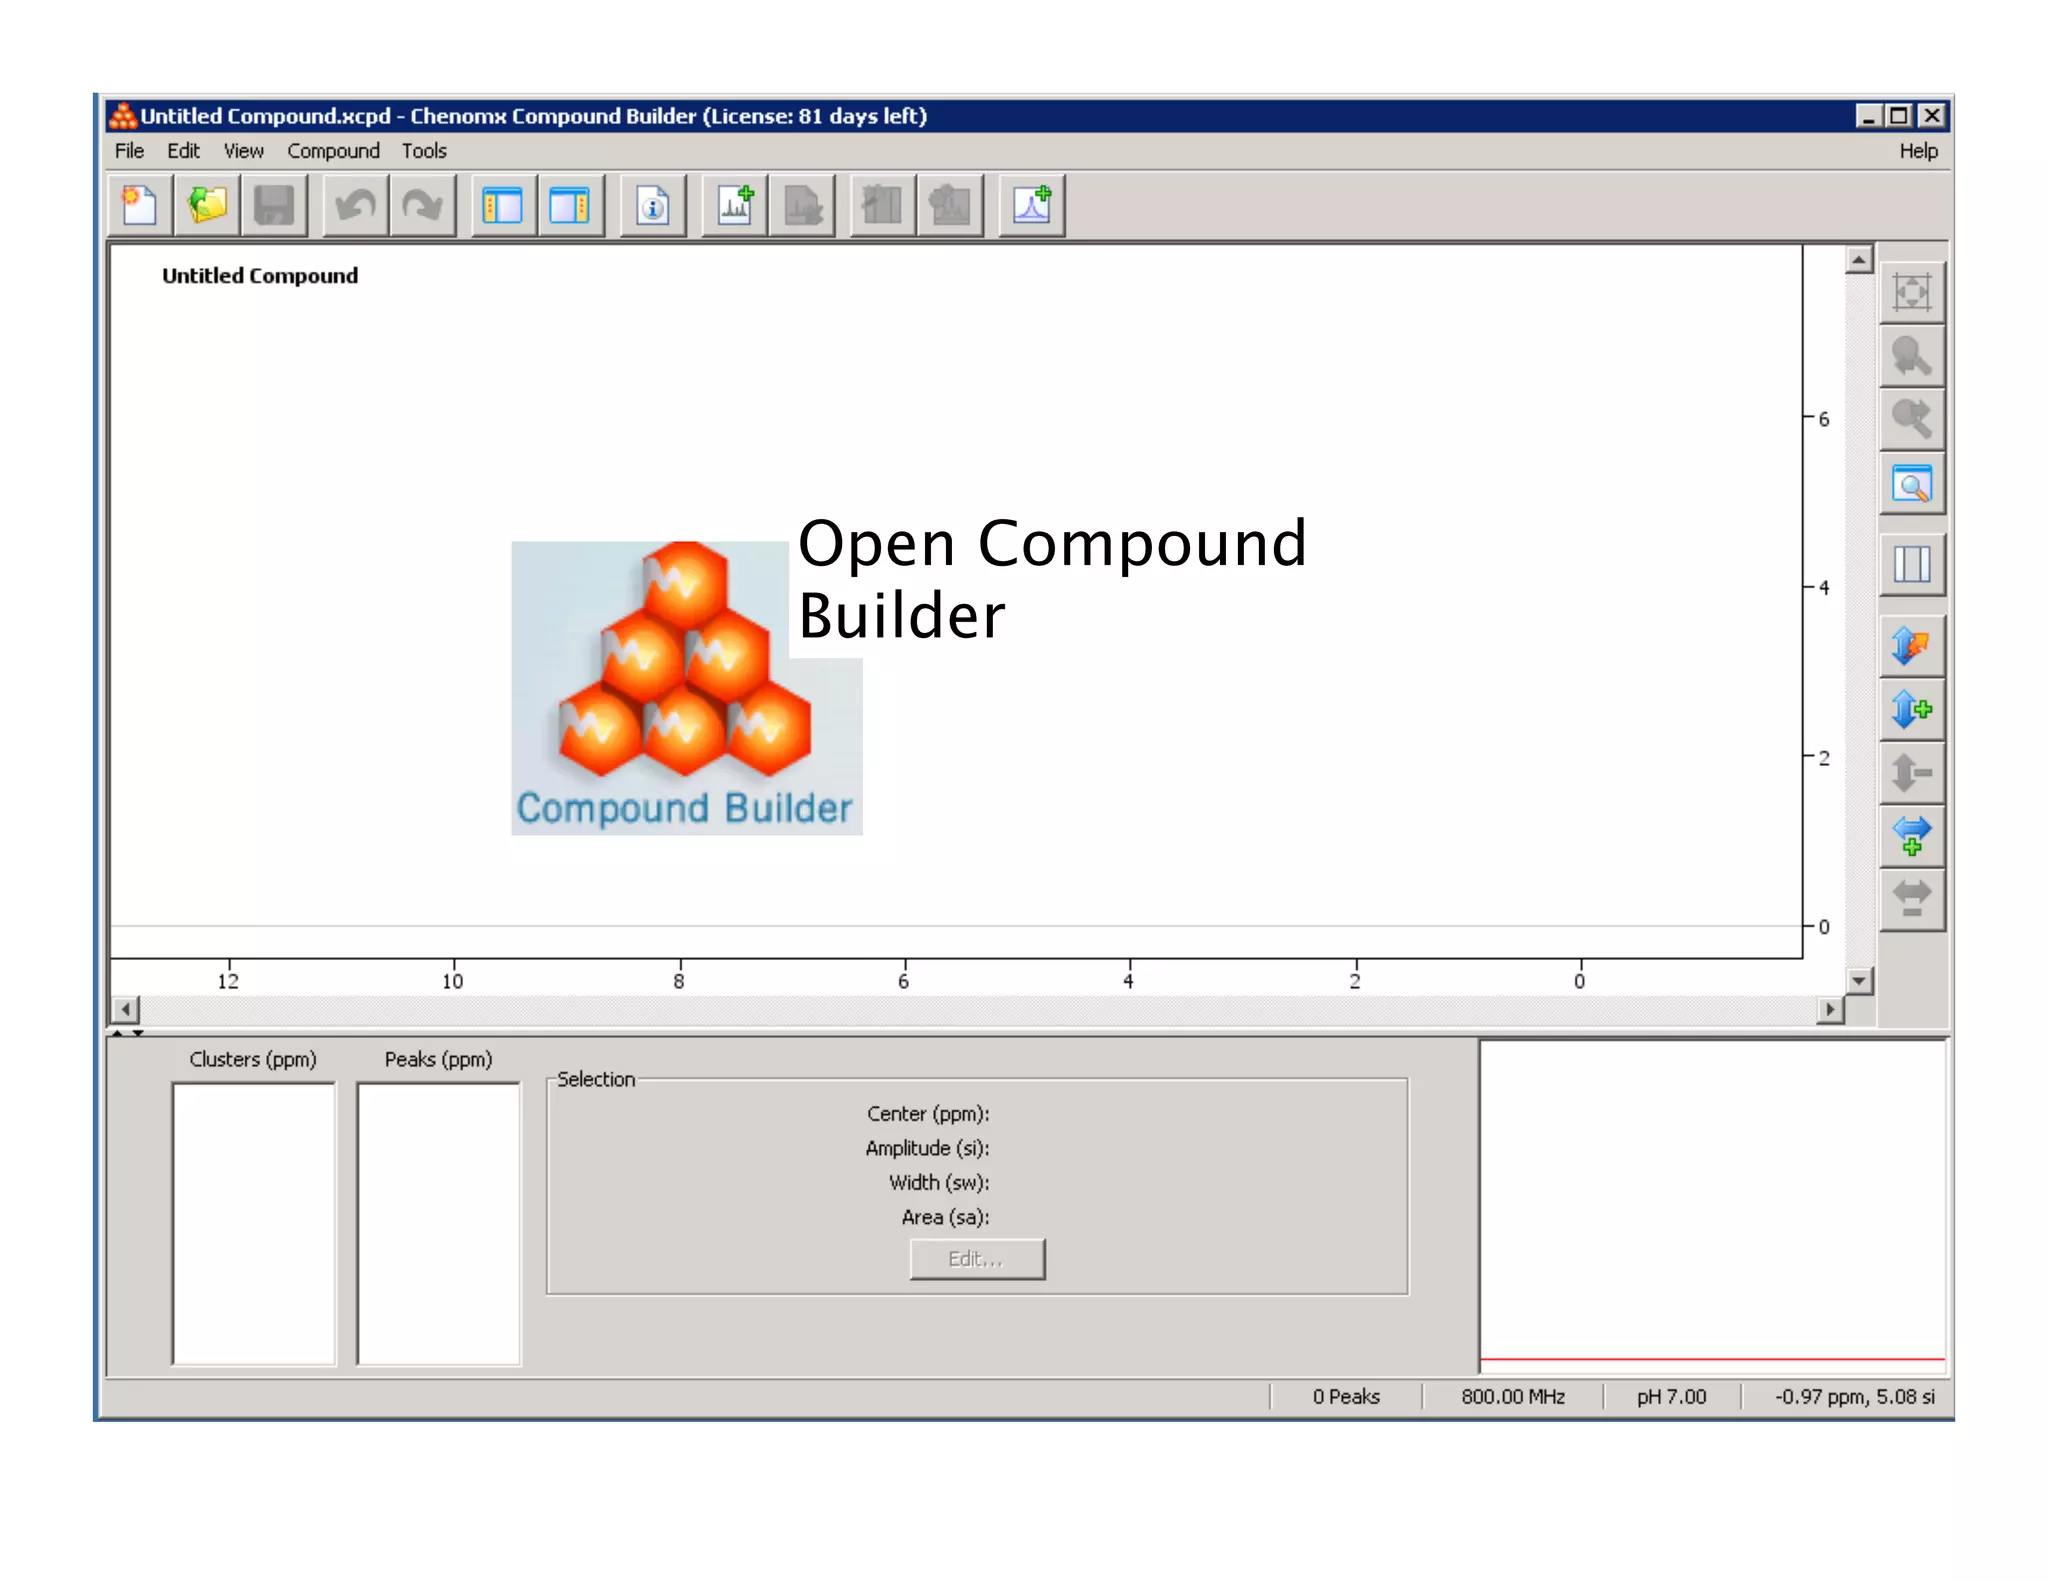
Task: Open compound information icon
Action: [652, 206]
